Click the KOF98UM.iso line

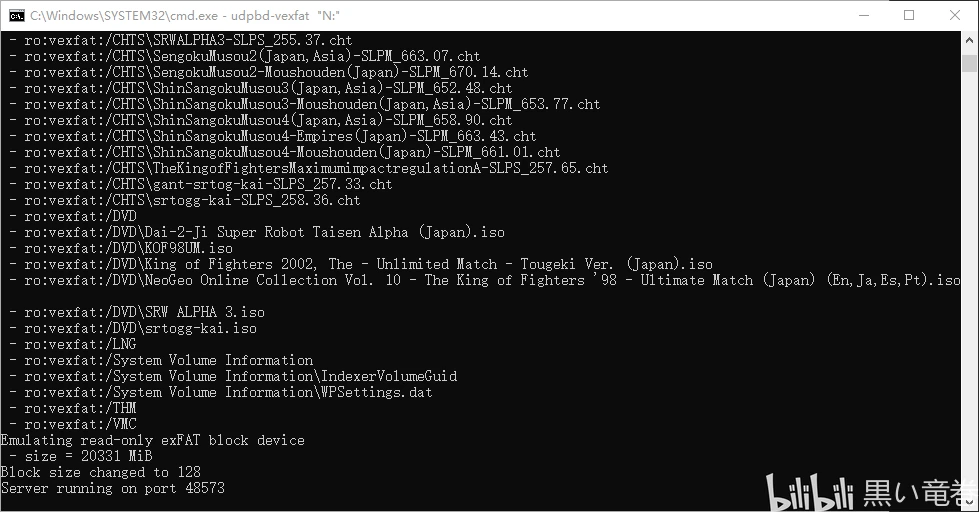point(121,248)
